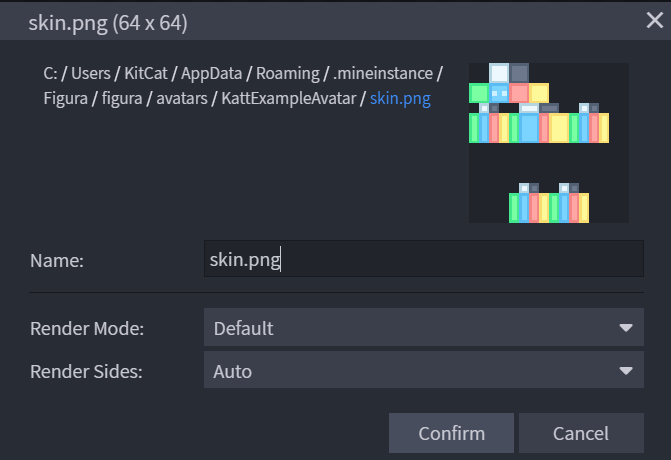Screen dimensions: 671x460
Task: Cancel the texture properties dialog
Action: pyautogui.click(x=580, y=433)
